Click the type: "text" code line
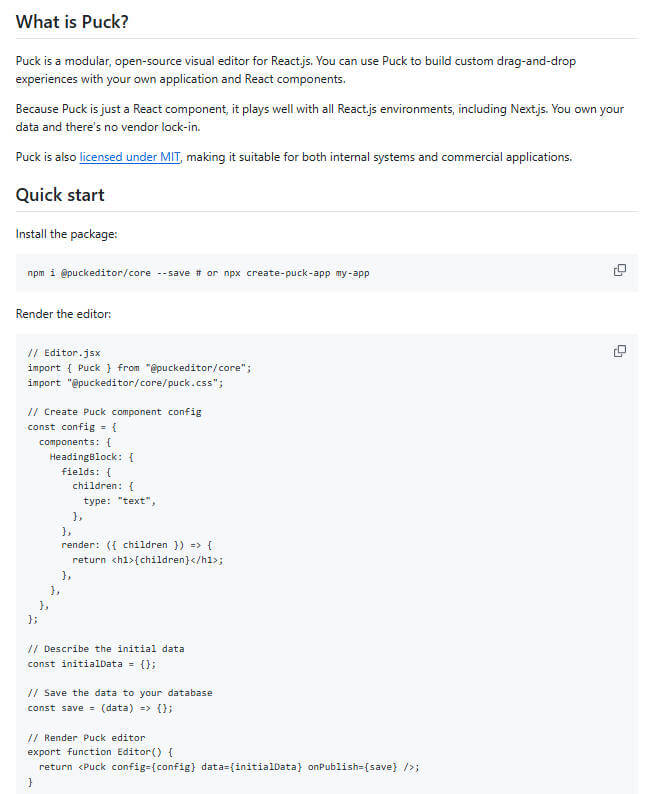Screen dimensions: 648x794 coord(119,501)
